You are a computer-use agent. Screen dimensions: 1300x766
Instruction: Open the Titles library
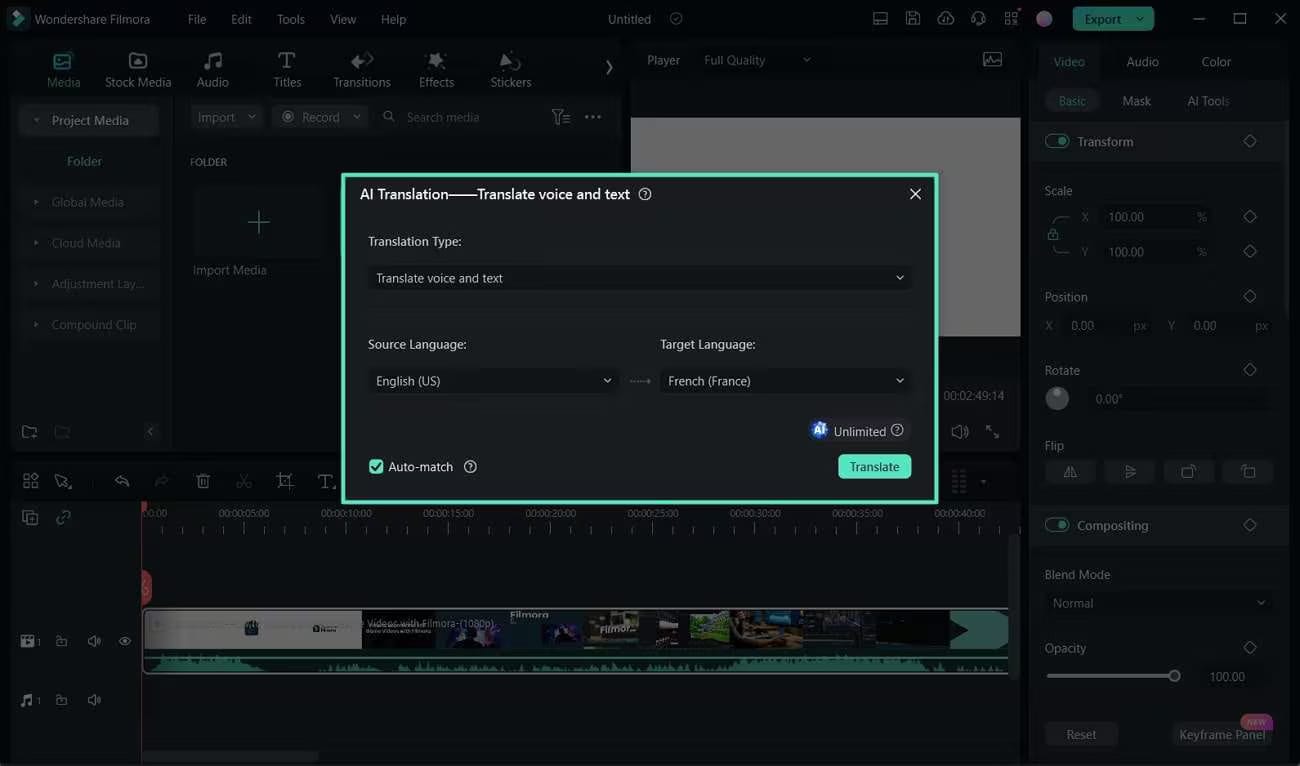(287, 70)
